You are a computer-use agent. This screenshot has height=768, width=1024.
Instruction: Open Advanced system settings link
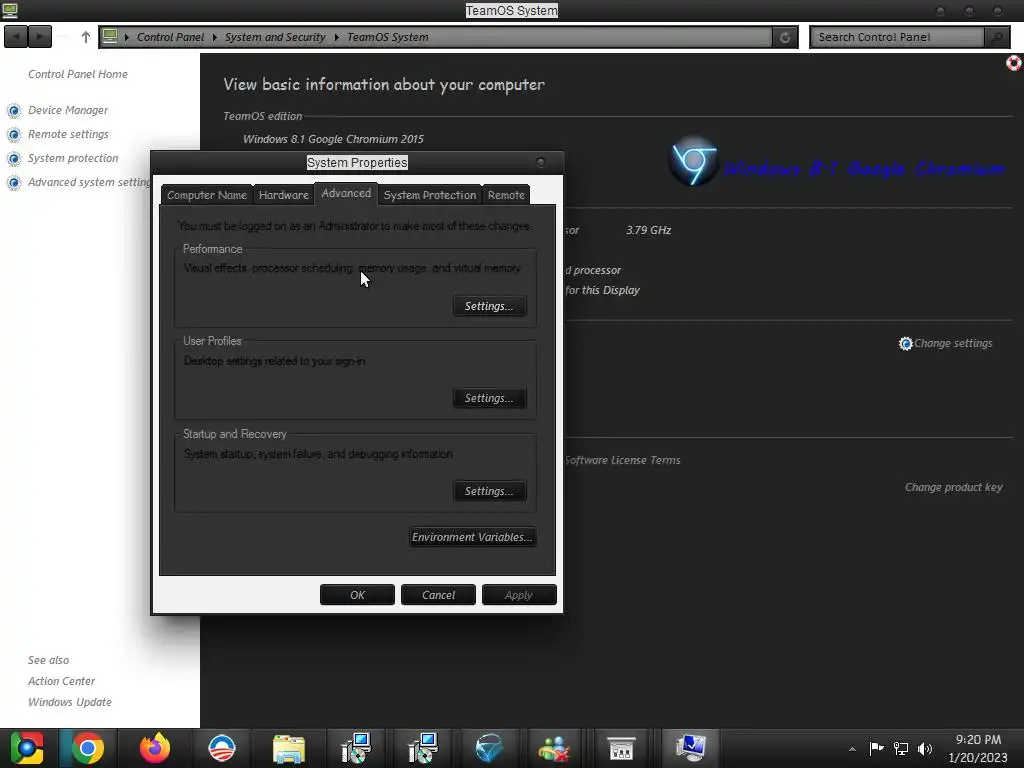[89, 182]
